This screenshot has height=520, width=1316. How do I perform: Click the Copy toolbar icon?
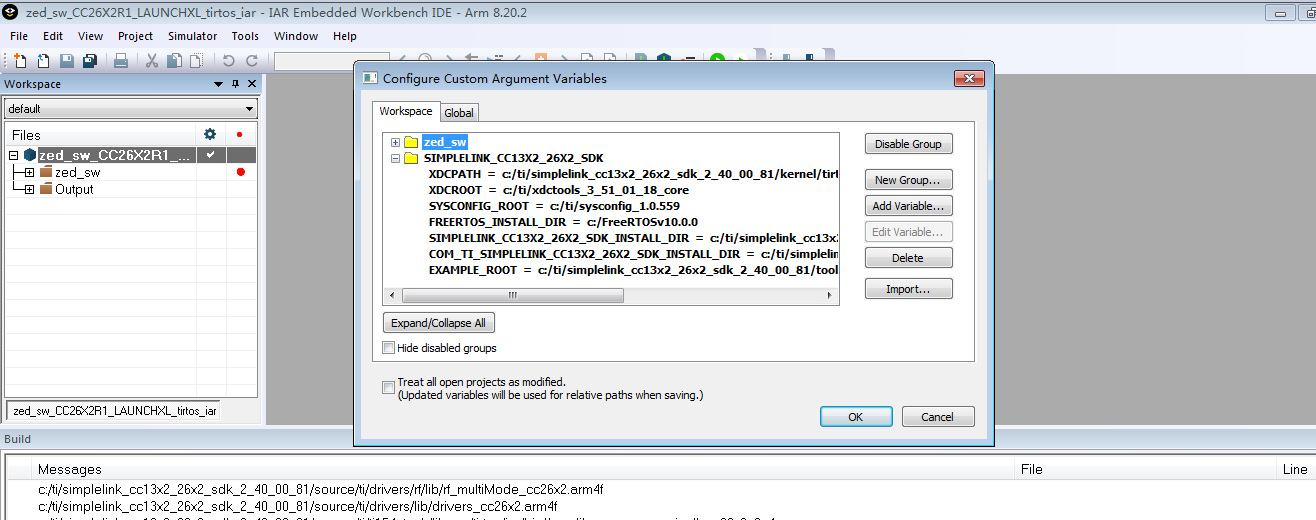(174, 61)
